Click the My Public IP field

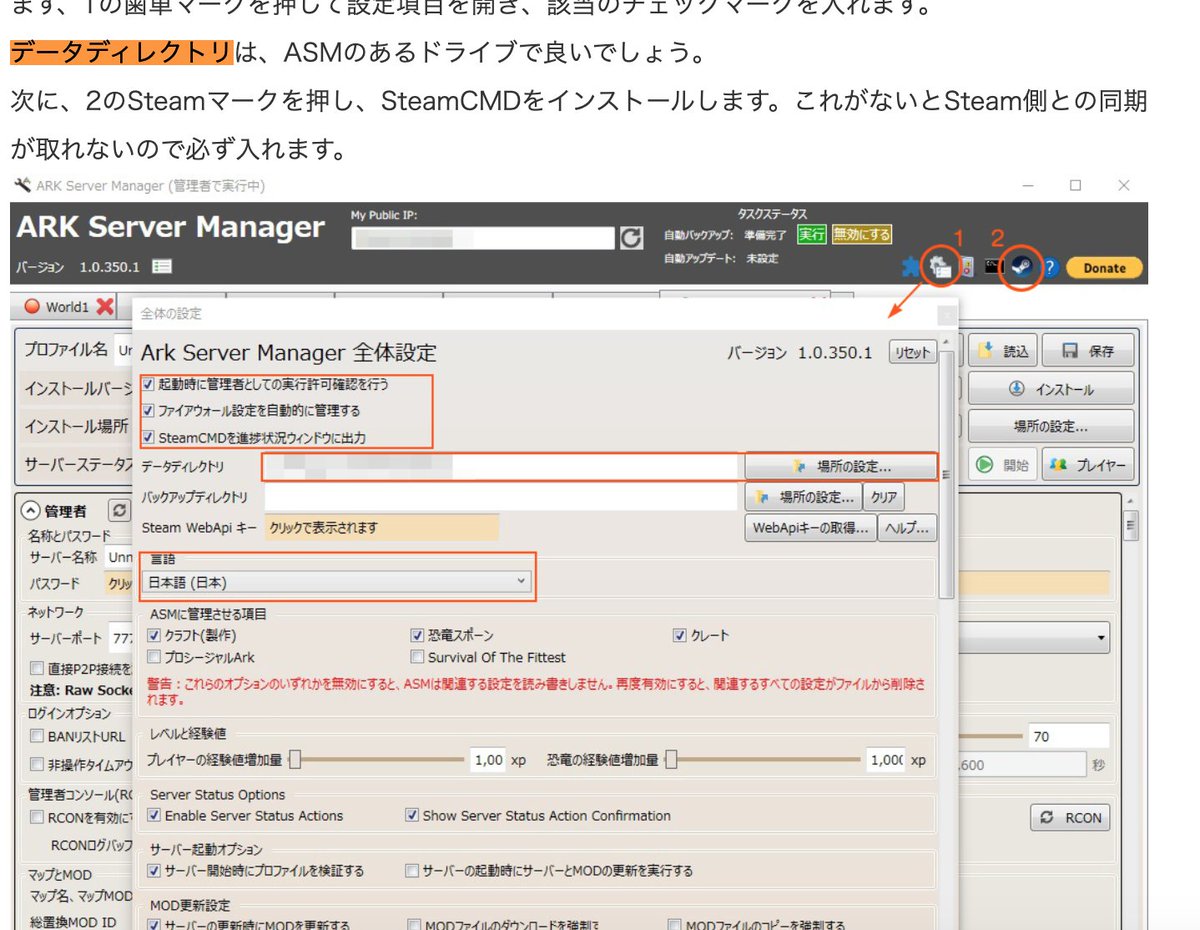(x=483, y=238)
